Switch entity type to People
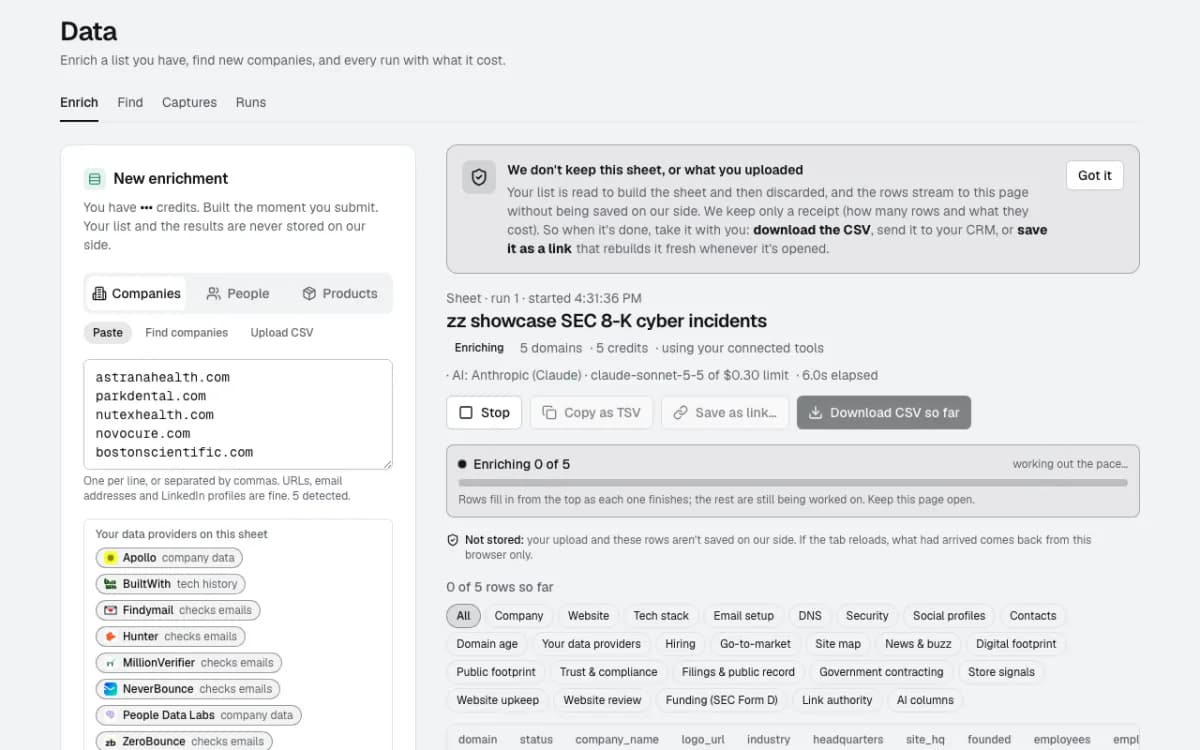Image resolution: width=1200 pixels, height=750 pixels. pos(238,294)
